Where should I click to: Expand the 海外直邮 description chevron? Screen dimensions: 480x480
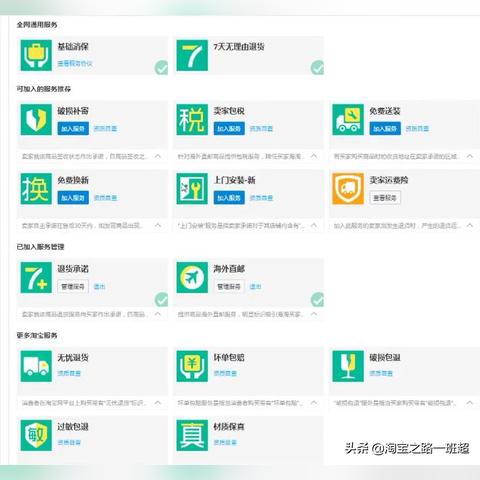pos(314,314)
